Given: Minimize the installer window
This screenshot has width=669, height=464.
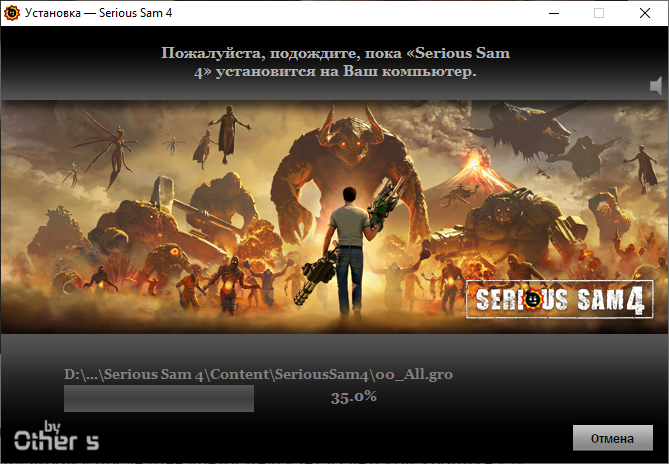Looking at the screenshot, I should (554, 13).
